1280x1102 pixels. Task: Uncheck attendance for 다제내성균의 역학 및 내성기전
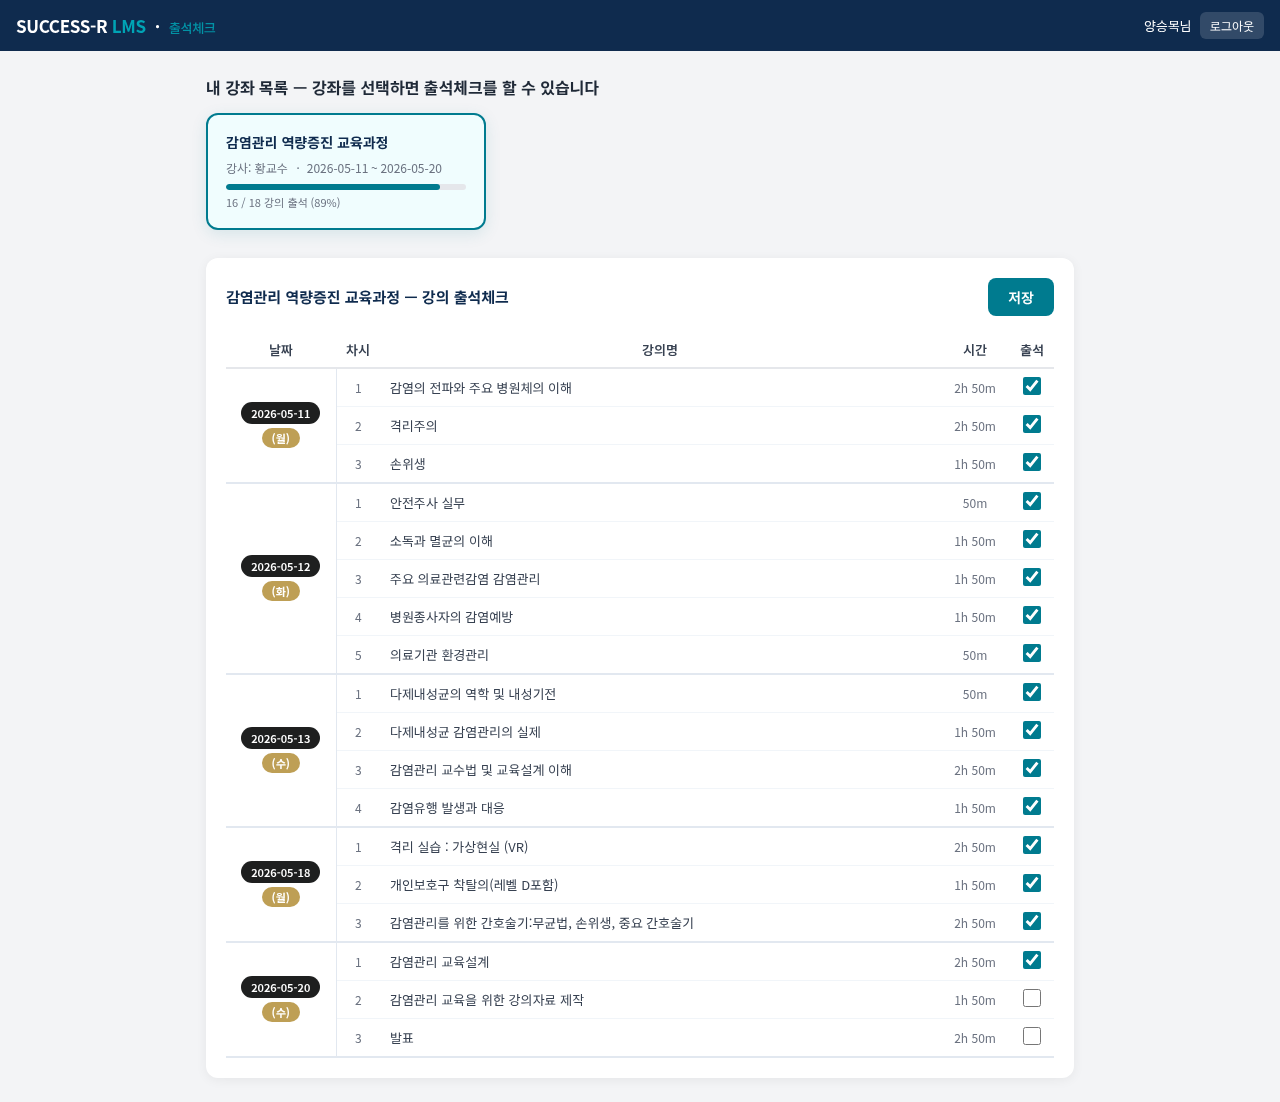(x=1032, y=692)
